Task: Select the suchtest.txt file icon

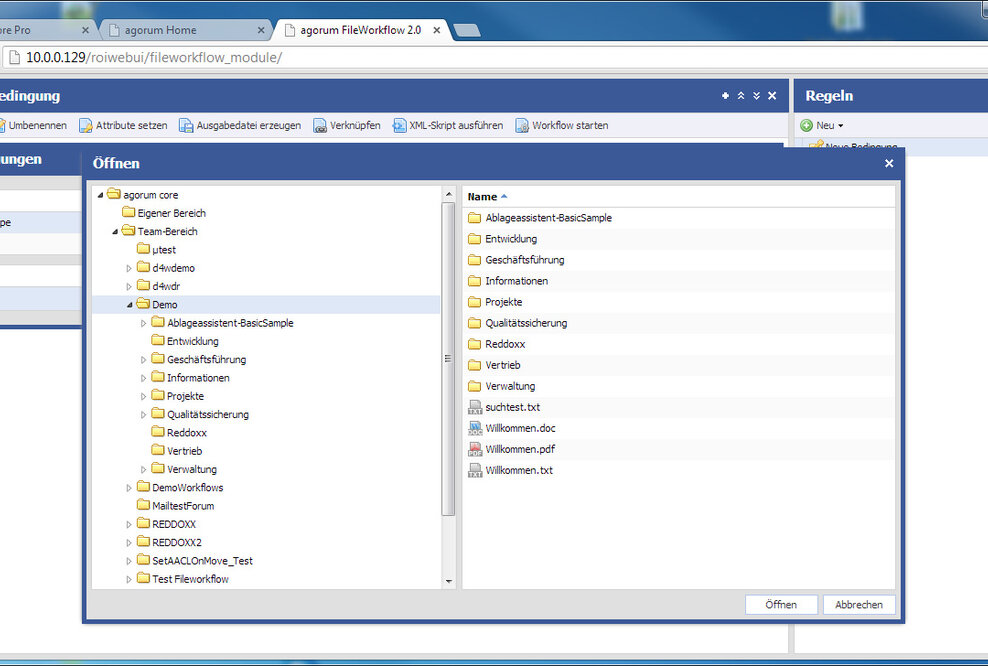Action: pos(475,407)
